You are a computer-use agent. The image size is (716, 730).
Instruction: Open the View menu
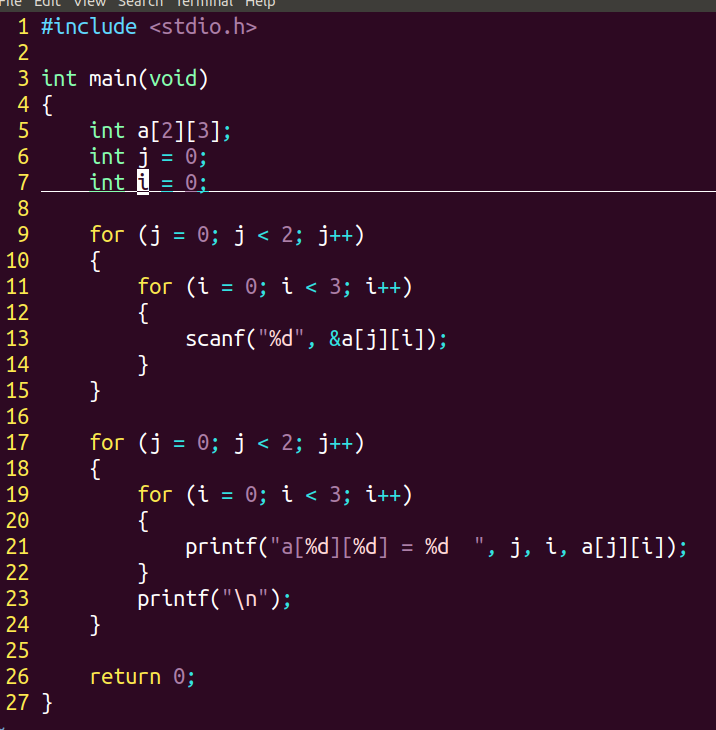[x=90, y=3]
